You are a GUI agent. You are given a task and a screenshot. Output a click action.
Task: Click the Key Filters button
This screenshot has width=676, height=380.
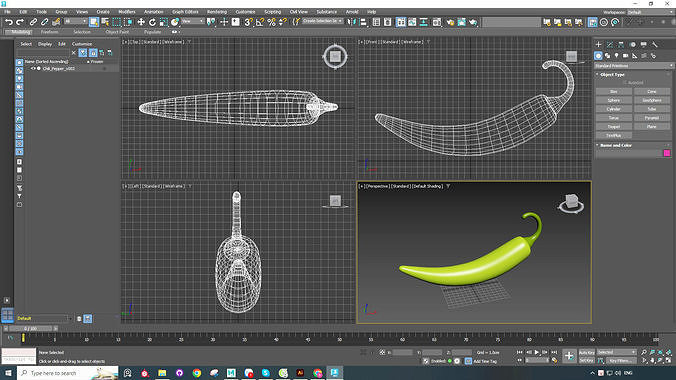[x=621, y=361]
